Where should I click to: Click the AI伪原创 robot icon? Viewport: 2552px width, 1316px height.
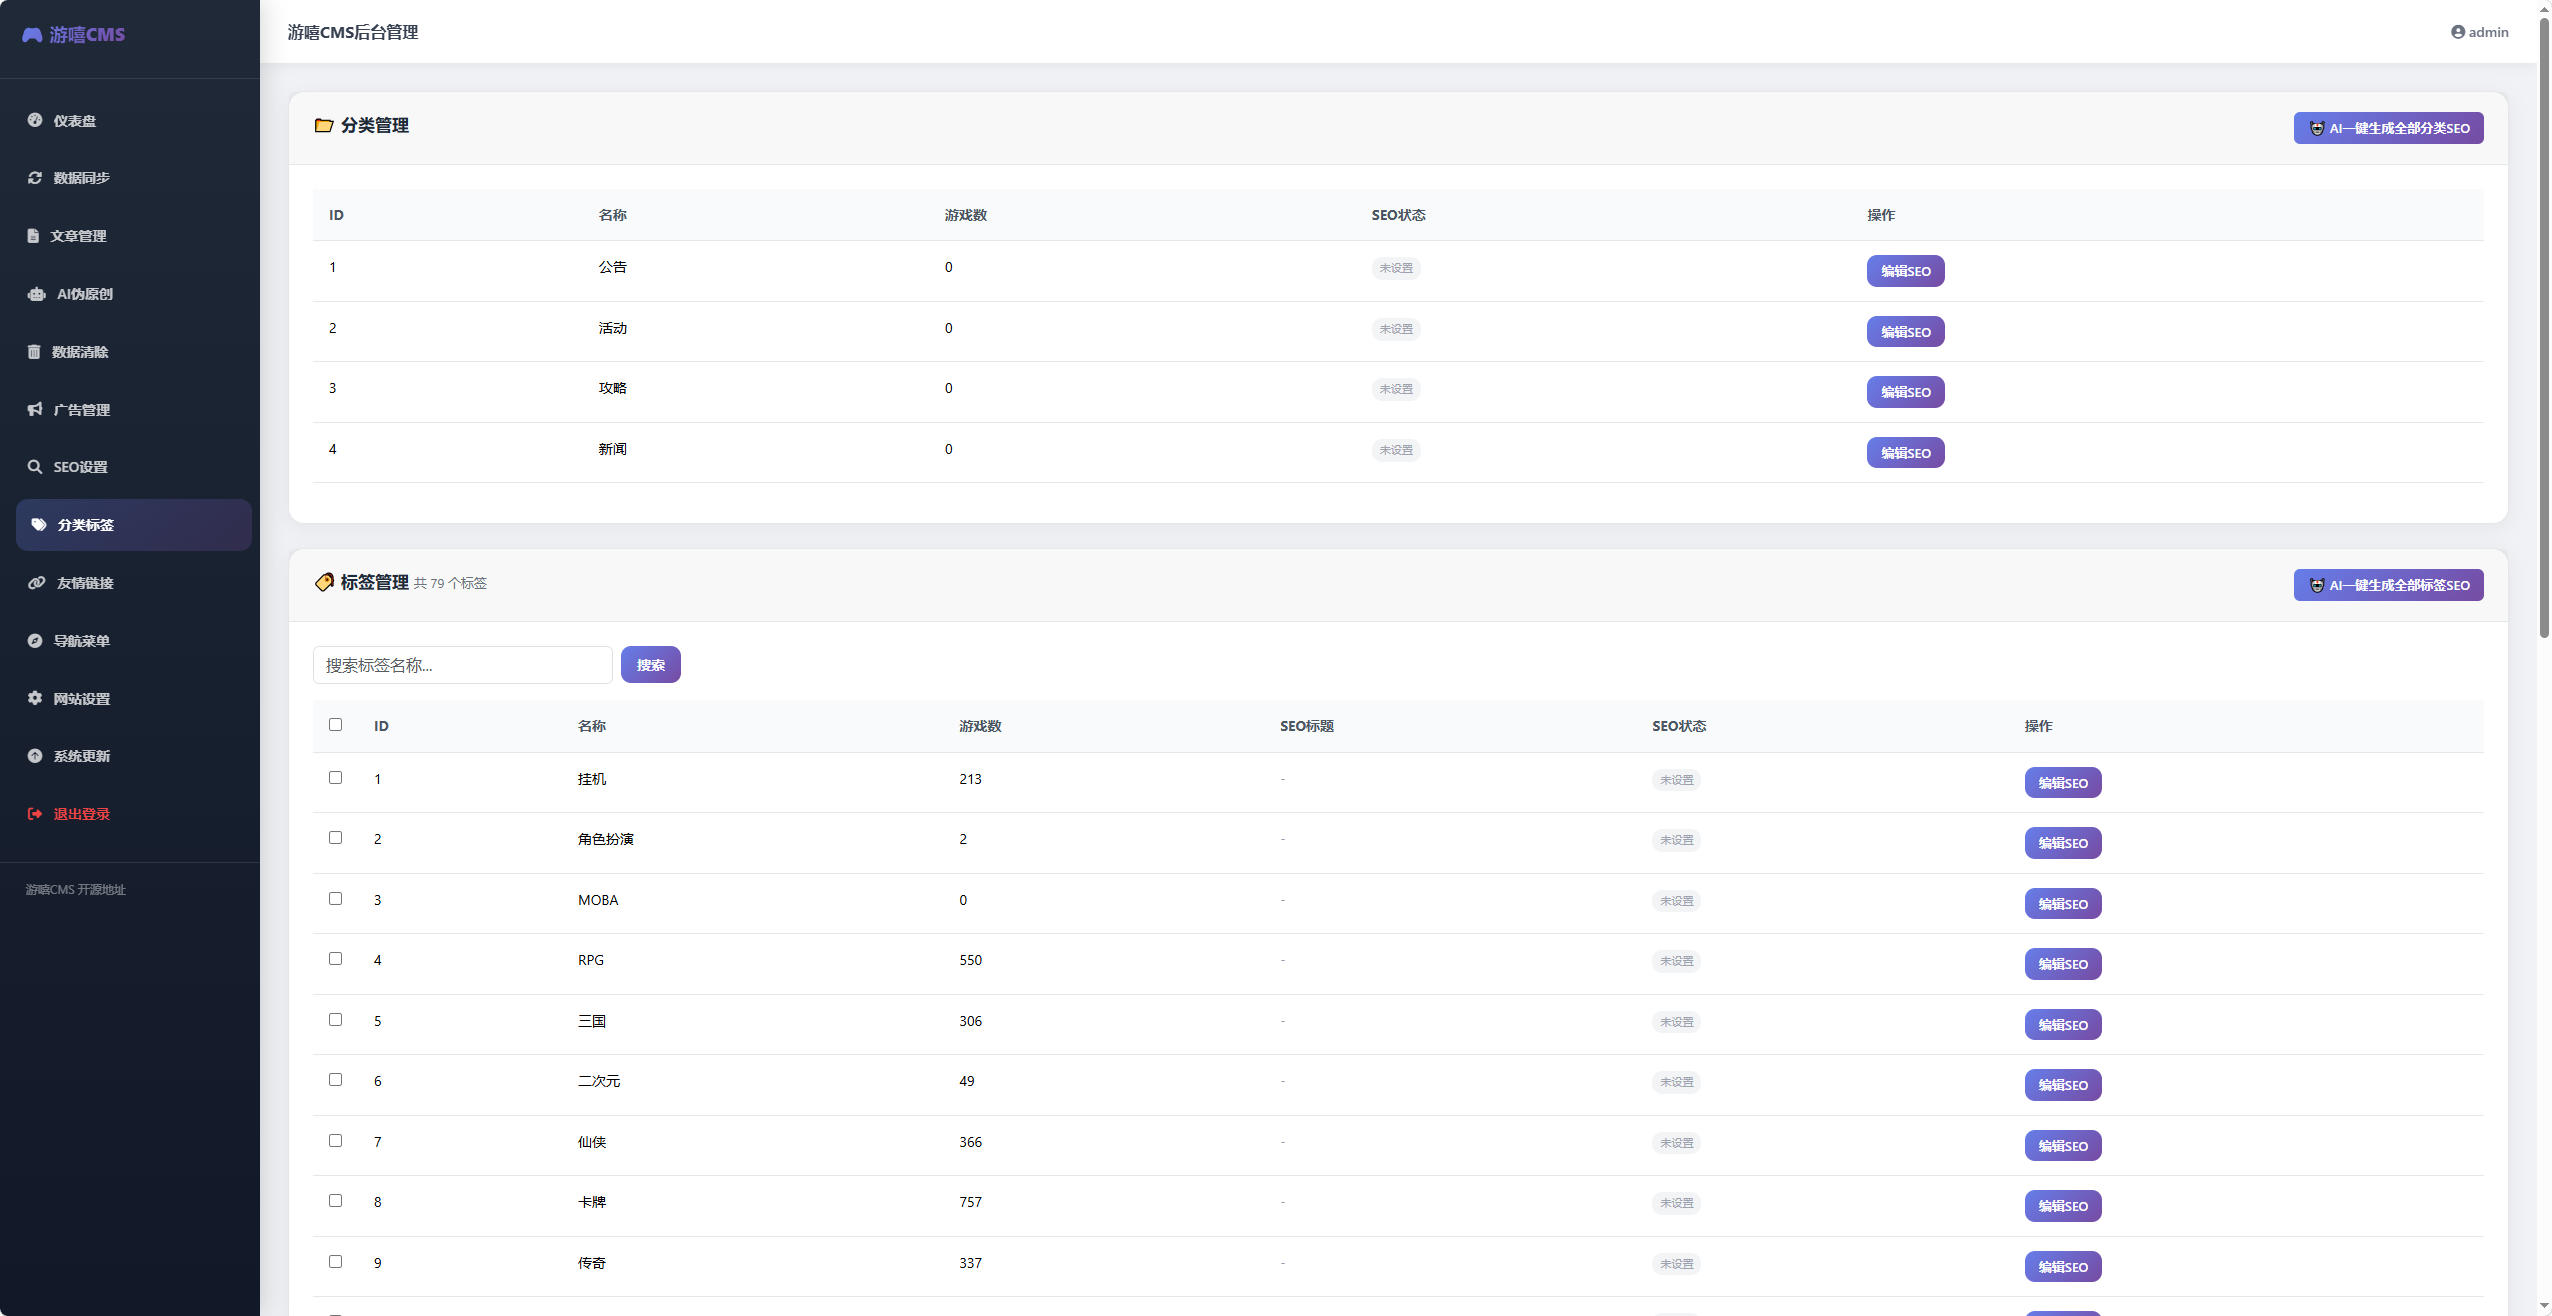(x=37, y=294)
